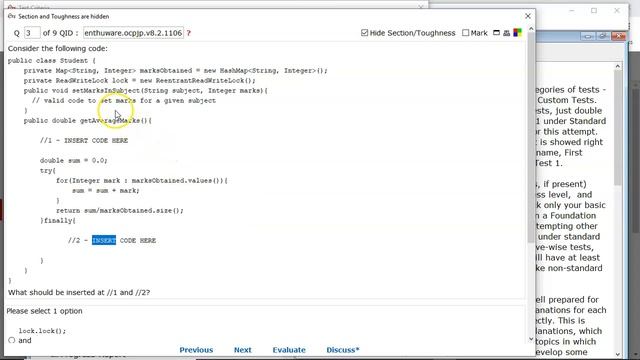
Task: Click the down arrow of the question scrollbar
Action: click(x=531, y=339)
